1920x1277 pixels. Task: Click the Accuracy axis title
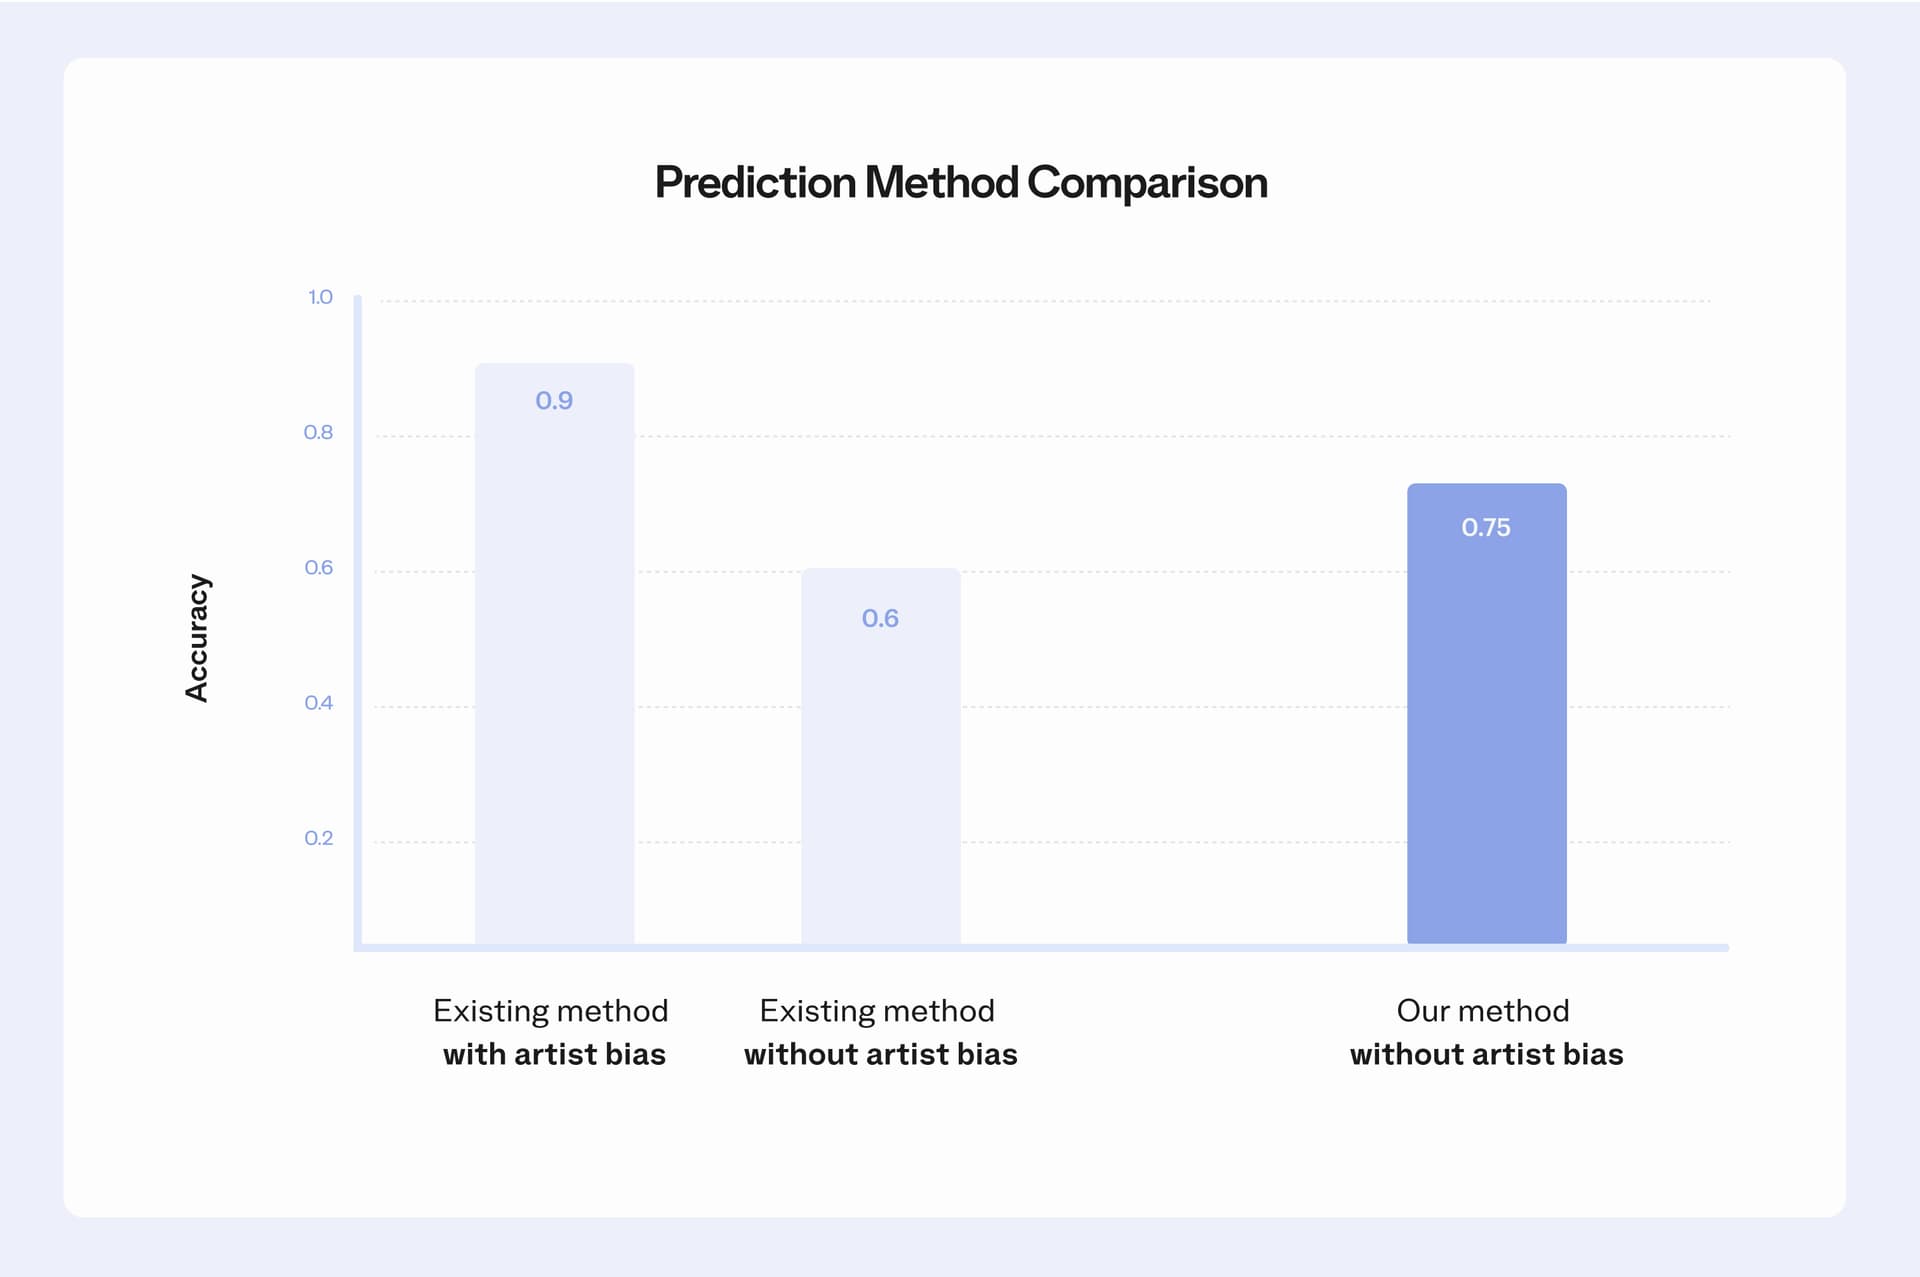click(197, 638)
